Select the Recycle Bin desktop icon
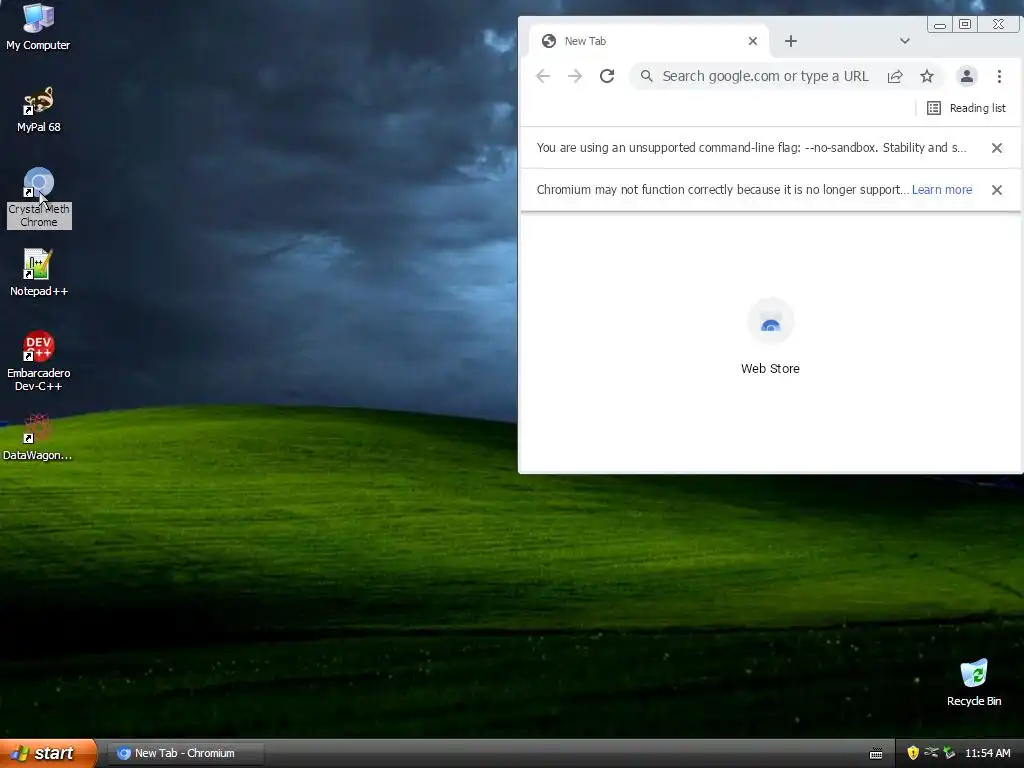1024x768 pixels. [974, 683]
